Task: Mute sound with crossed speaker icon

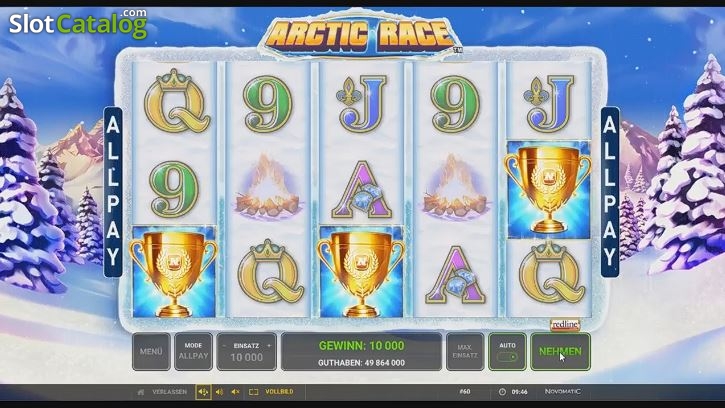Action: click(x=235, y=392)
